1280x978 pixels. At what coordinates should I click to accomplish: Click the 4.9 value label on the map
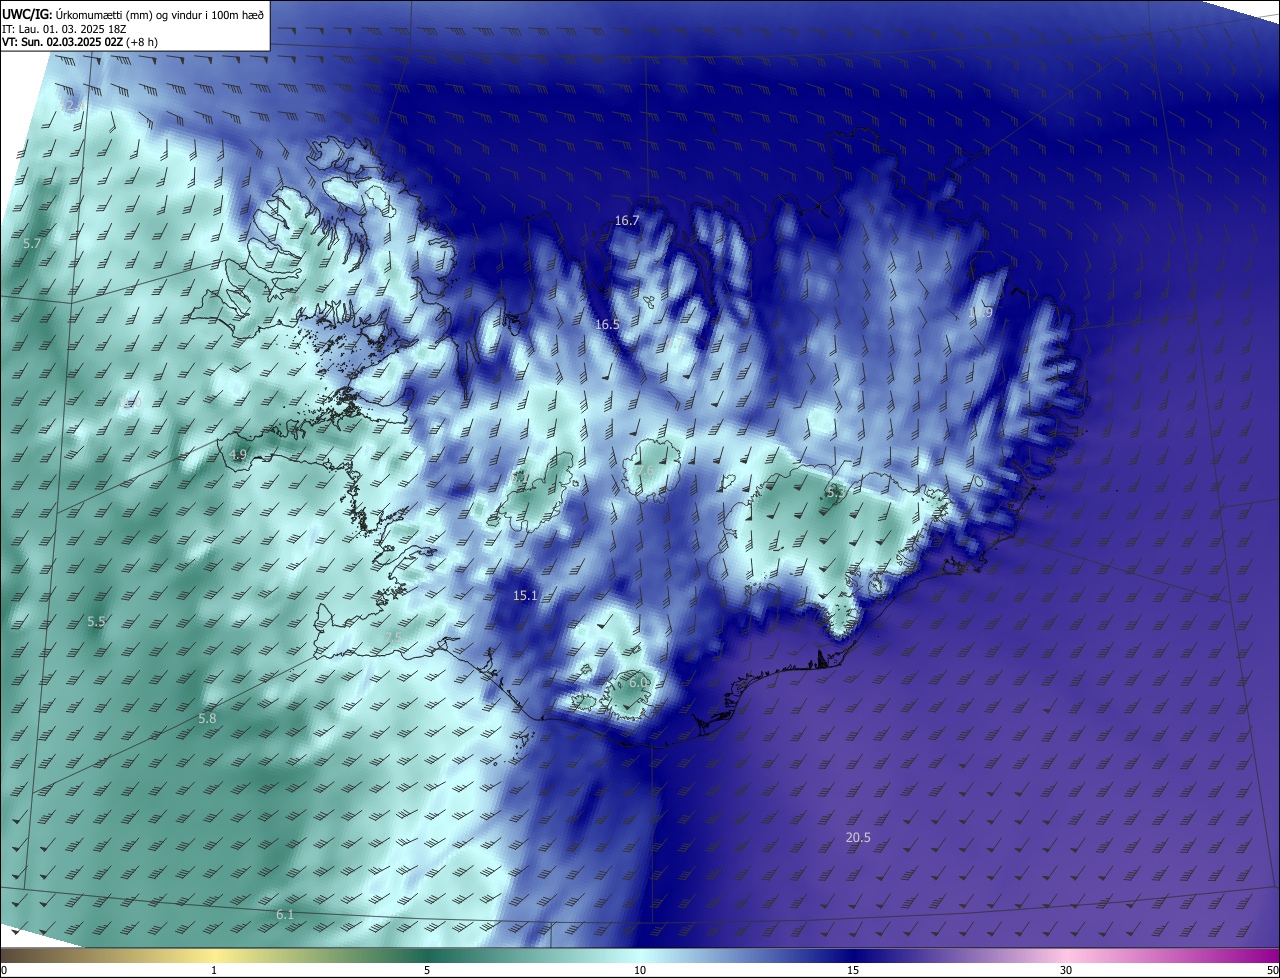(x=238, y=454)
